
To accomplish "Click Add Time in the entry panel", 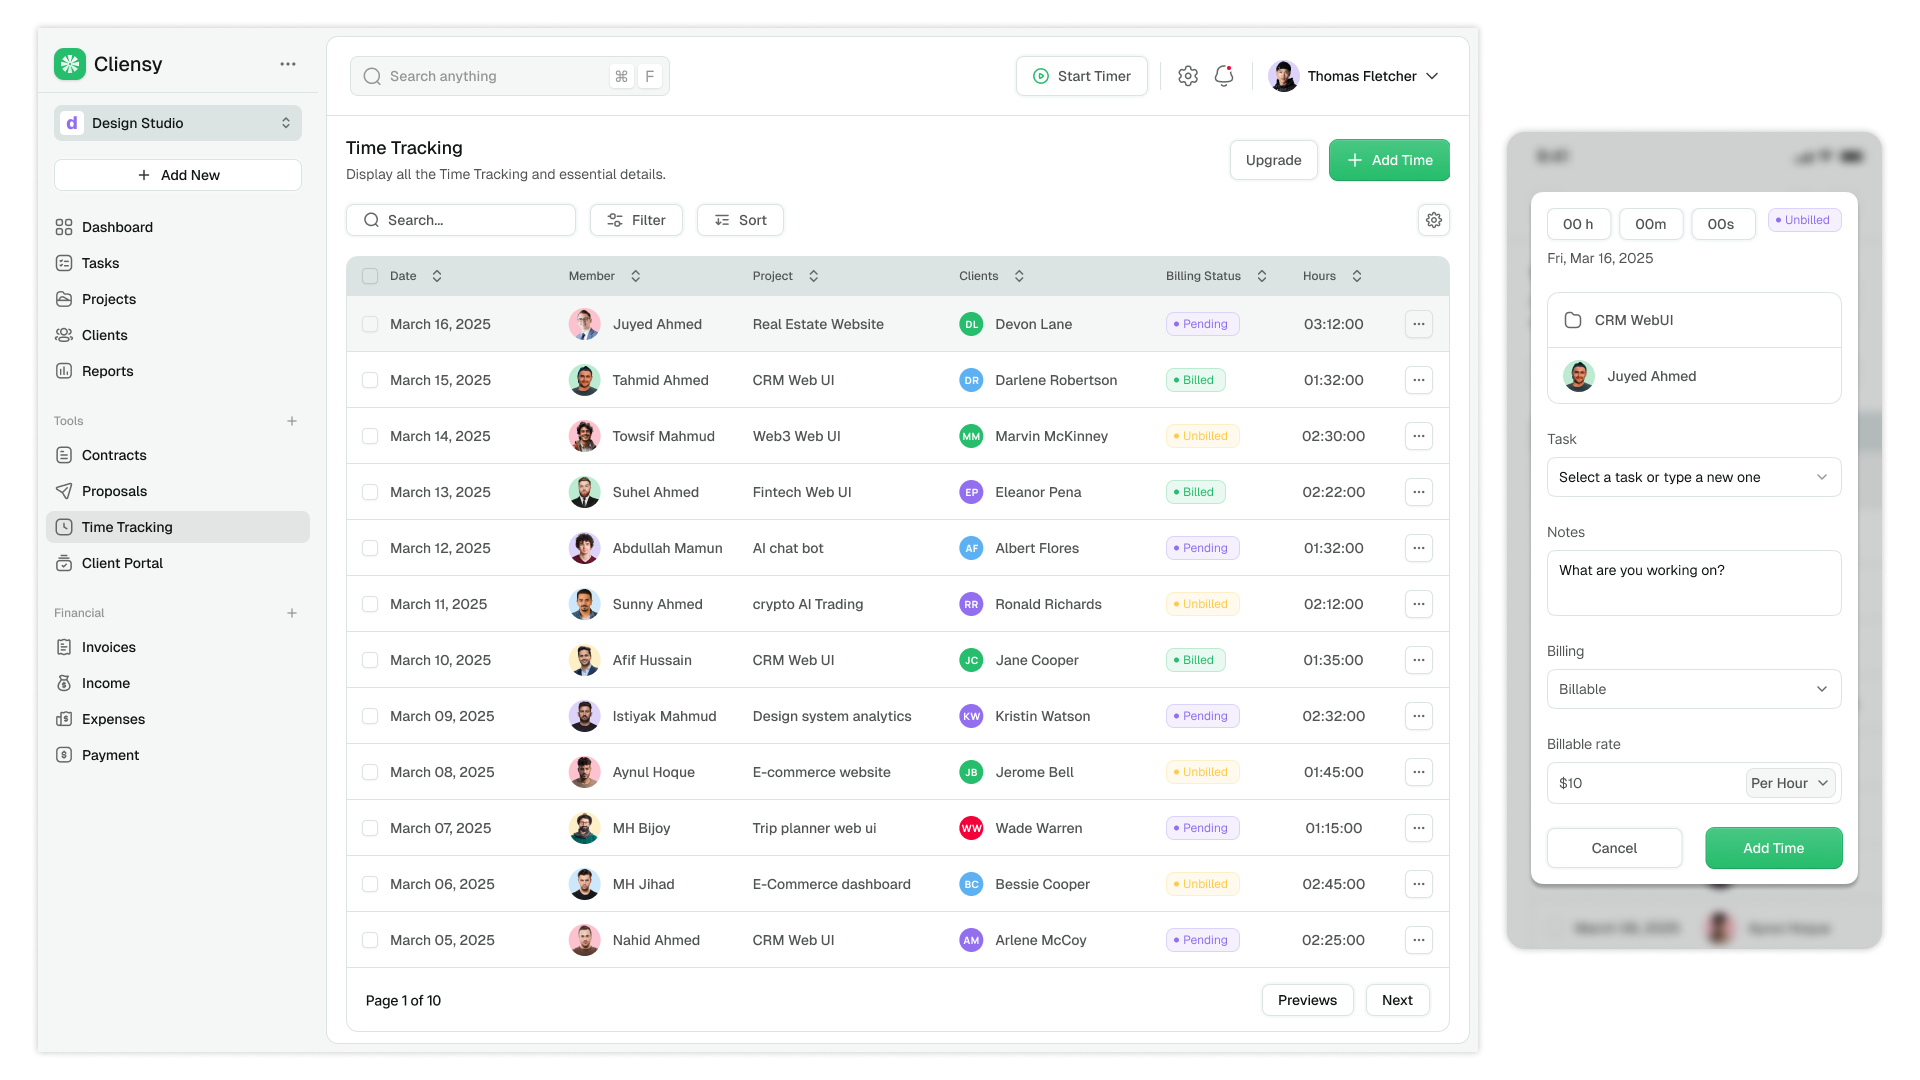I will pos(1774,848).
